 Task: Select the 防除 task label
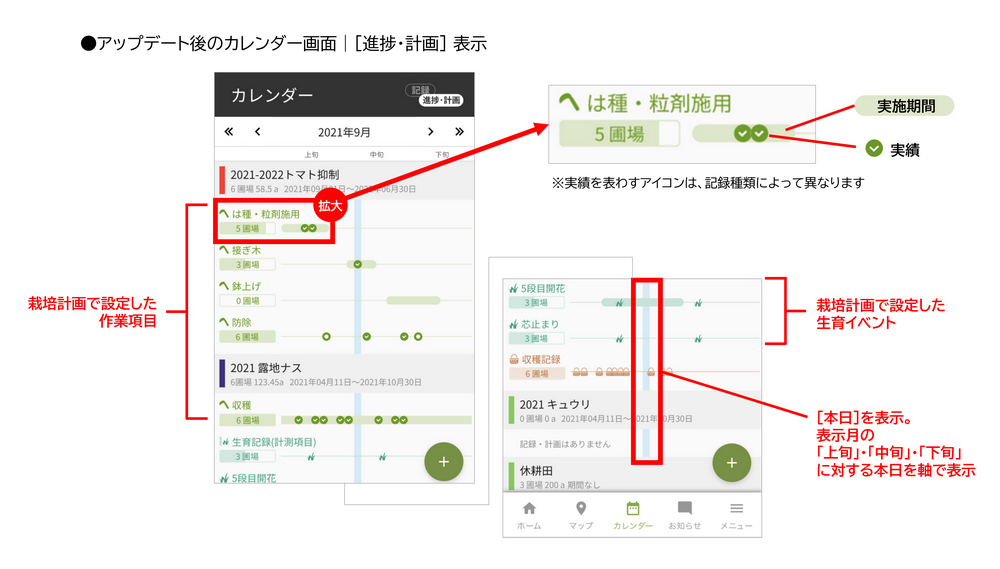tap(242, 323)
